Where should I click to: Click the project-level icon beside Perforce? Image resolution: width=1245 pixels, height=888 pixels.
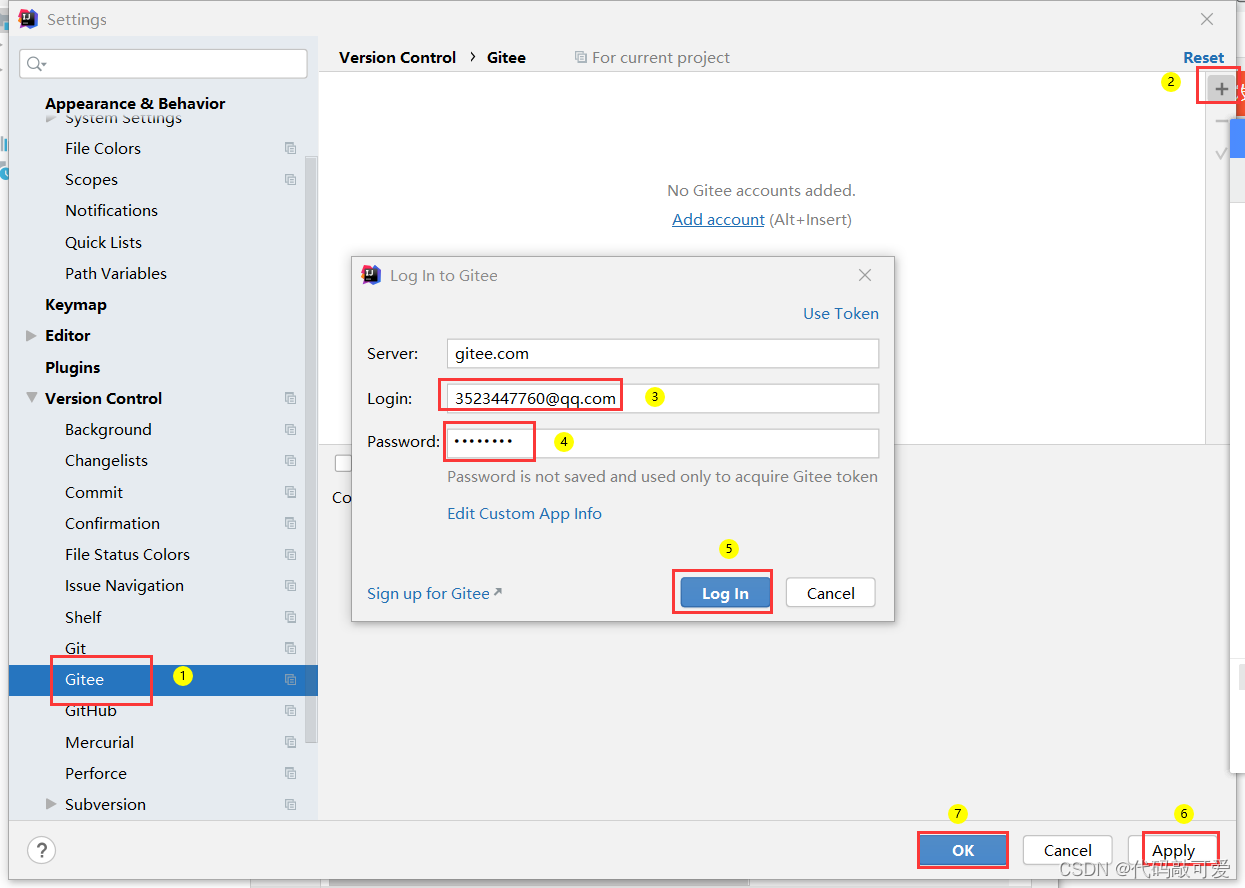pos(290,773)
